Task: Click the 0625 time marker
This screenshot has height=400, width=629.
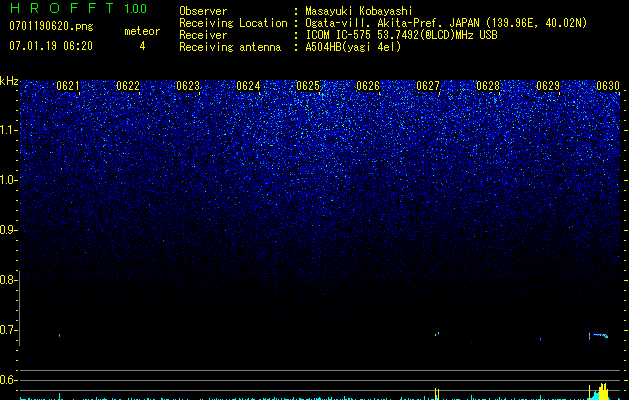Action: click(x=308, y=86)
